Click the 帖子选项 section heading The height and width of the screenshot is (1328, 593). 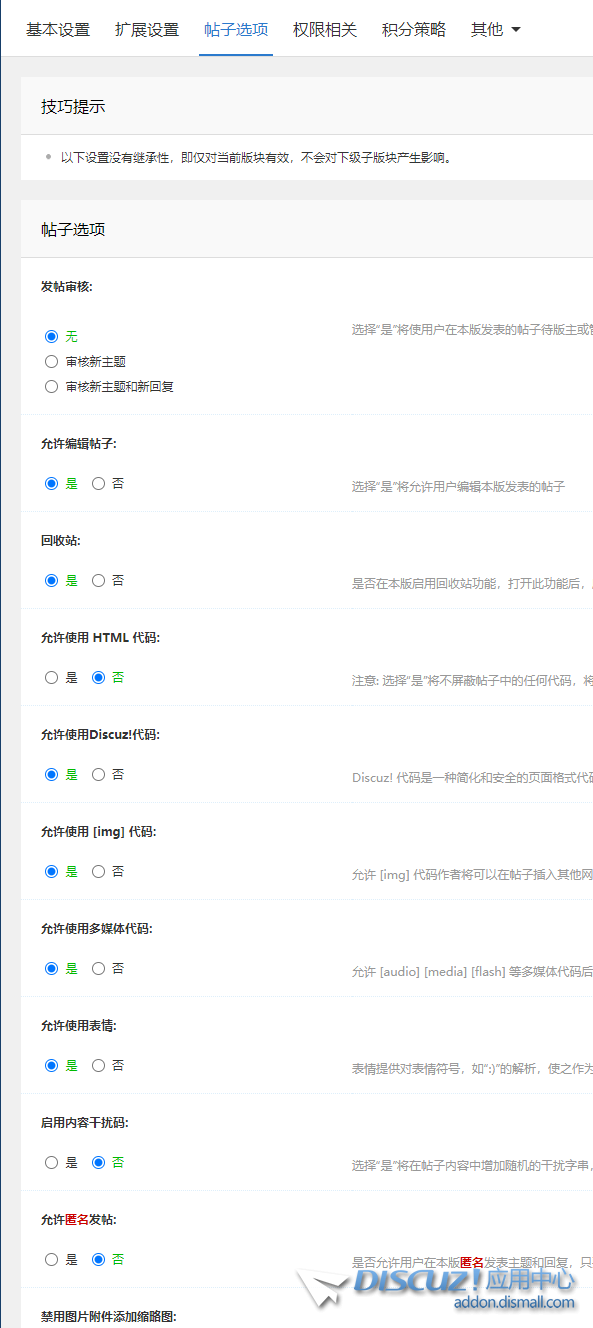click(x=73, y=230)
